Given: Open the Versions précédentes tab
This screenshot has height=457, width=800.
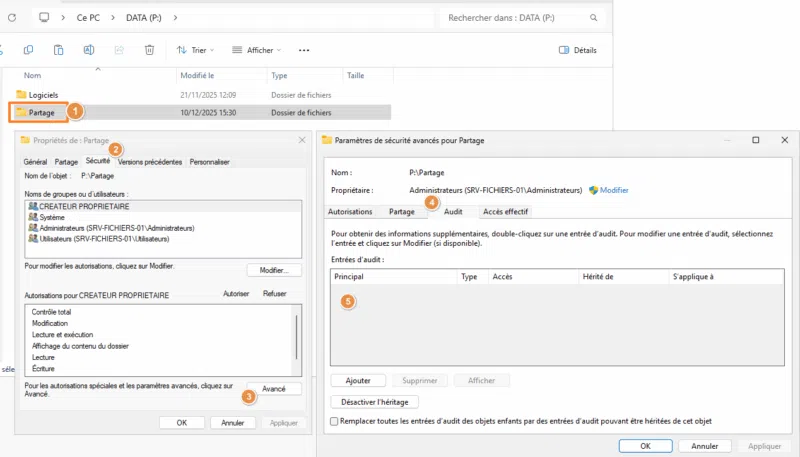Looking at the screenshot, I should pos(150,161).
